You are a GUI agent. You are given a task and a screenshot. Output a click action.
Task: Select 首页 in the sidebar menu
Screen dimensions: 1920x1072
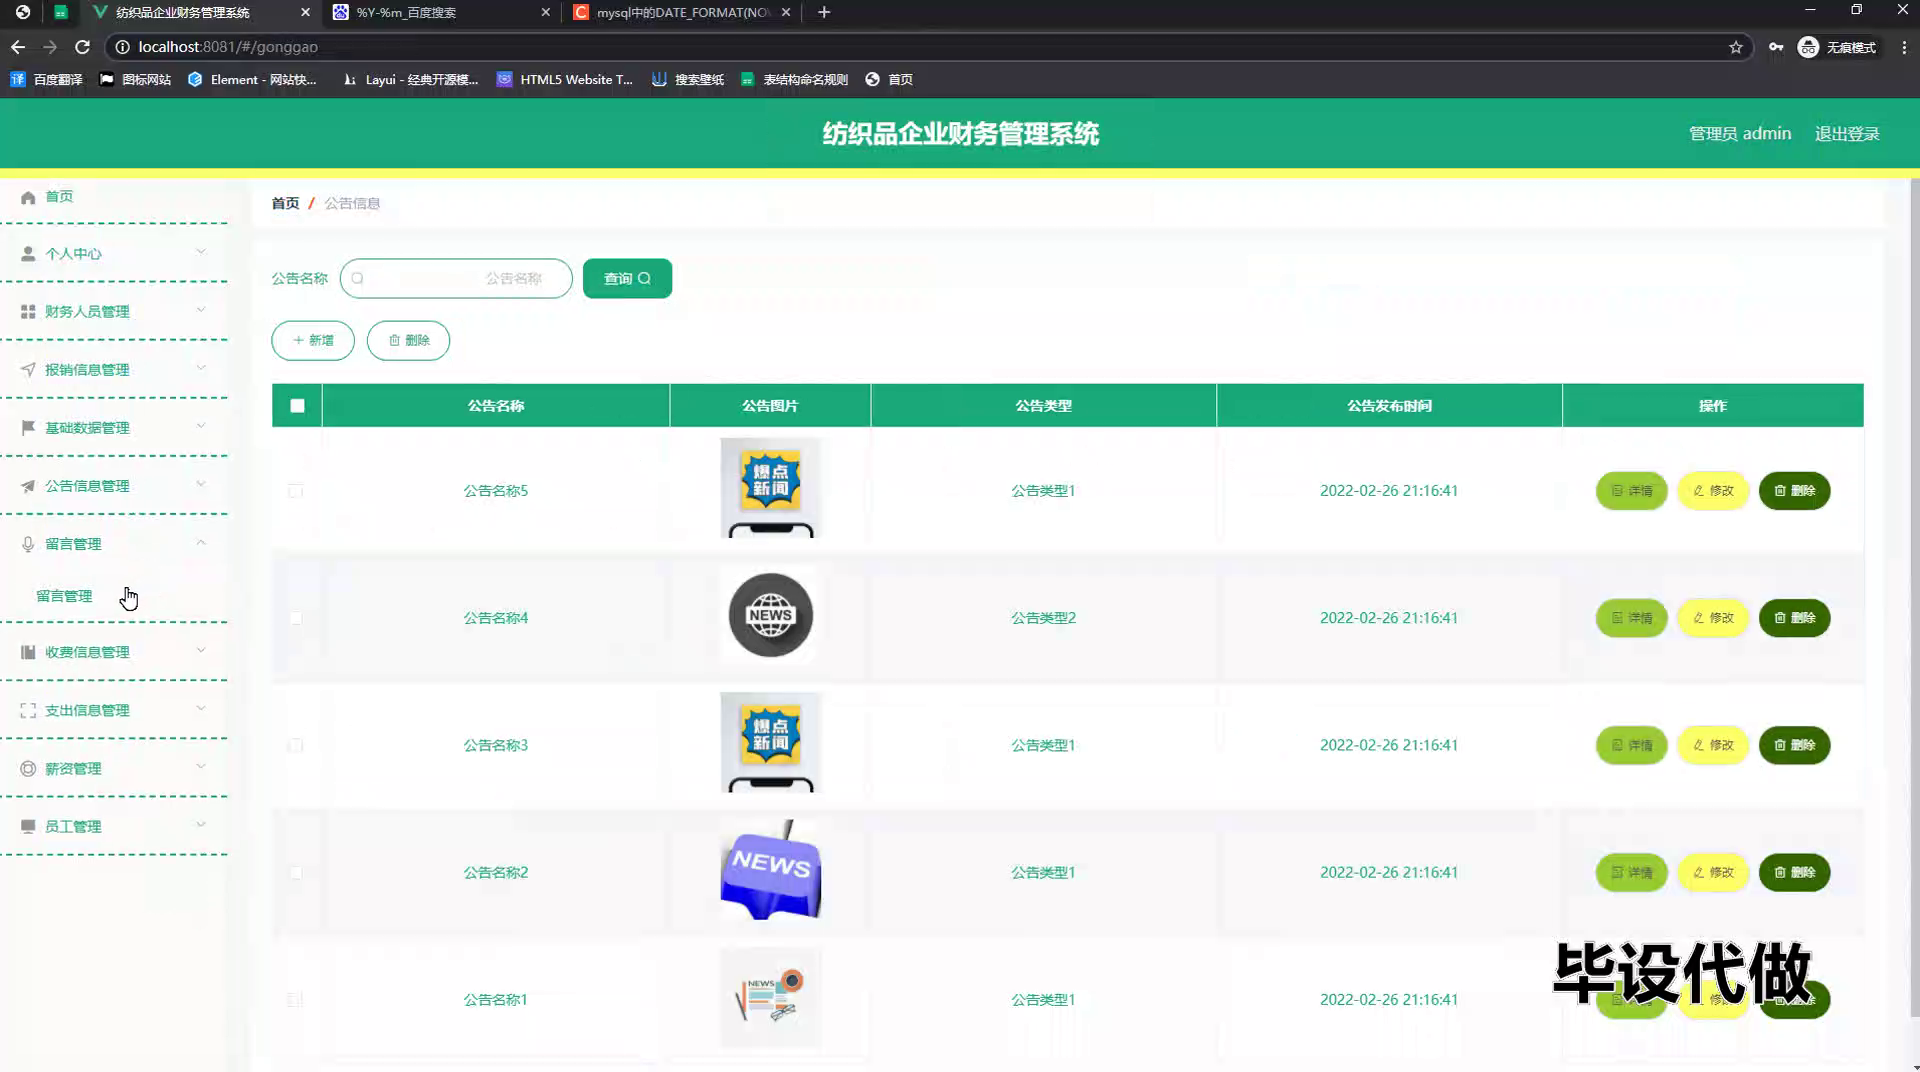59,196
